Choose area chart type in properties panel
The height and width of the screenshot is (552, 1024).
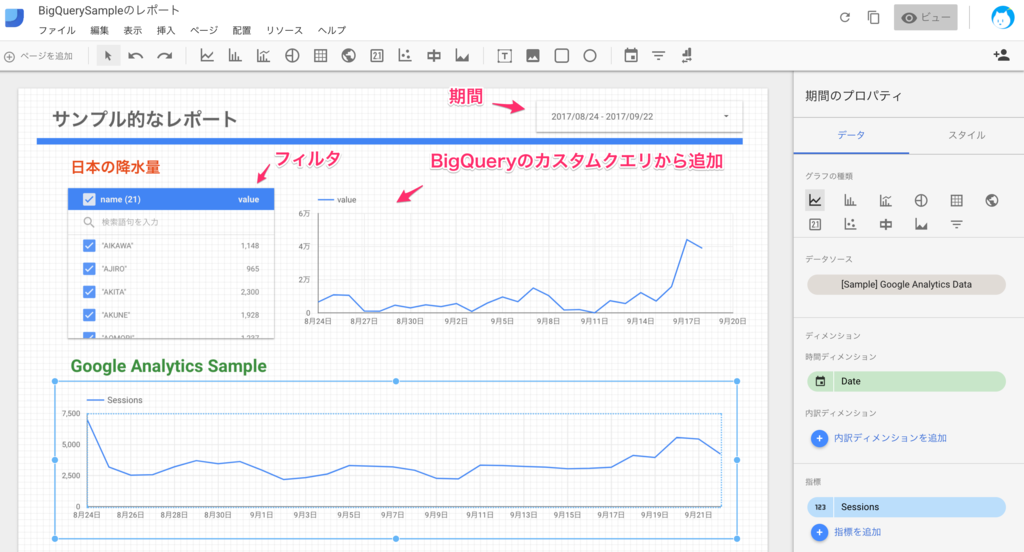point(921,225)
